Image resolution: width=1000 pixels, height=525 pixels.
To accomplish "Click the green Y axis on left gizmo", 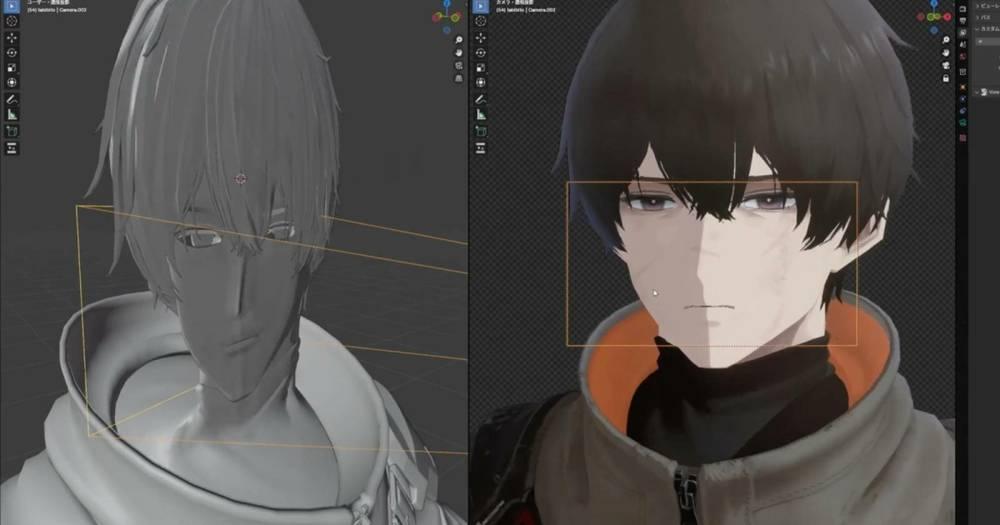I will coord(455,17).
